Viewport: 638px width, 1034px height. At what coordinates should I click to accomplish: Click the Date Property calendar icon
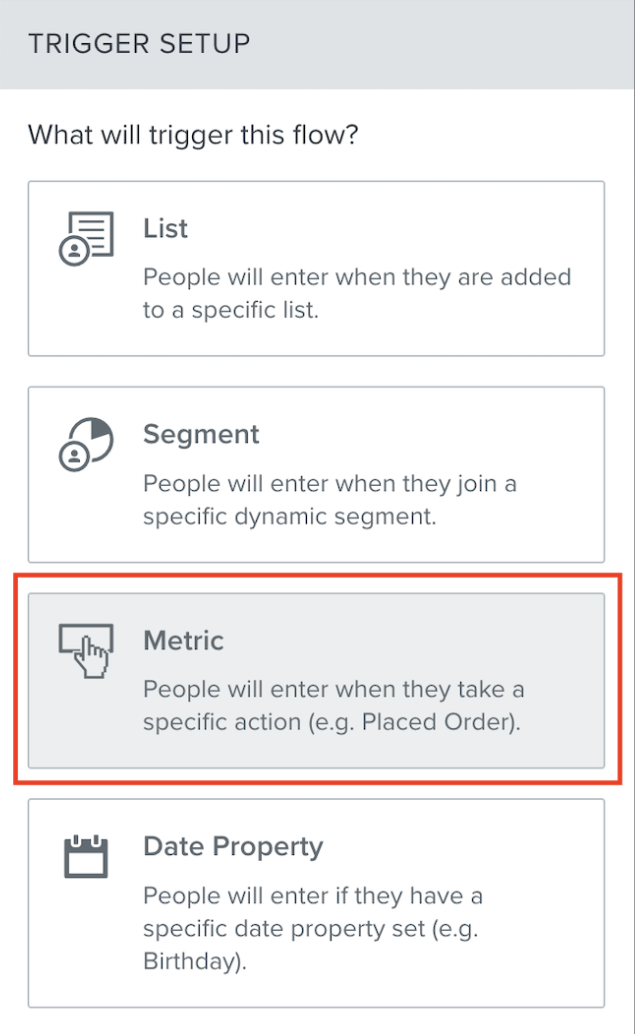[x=86, y=857]
